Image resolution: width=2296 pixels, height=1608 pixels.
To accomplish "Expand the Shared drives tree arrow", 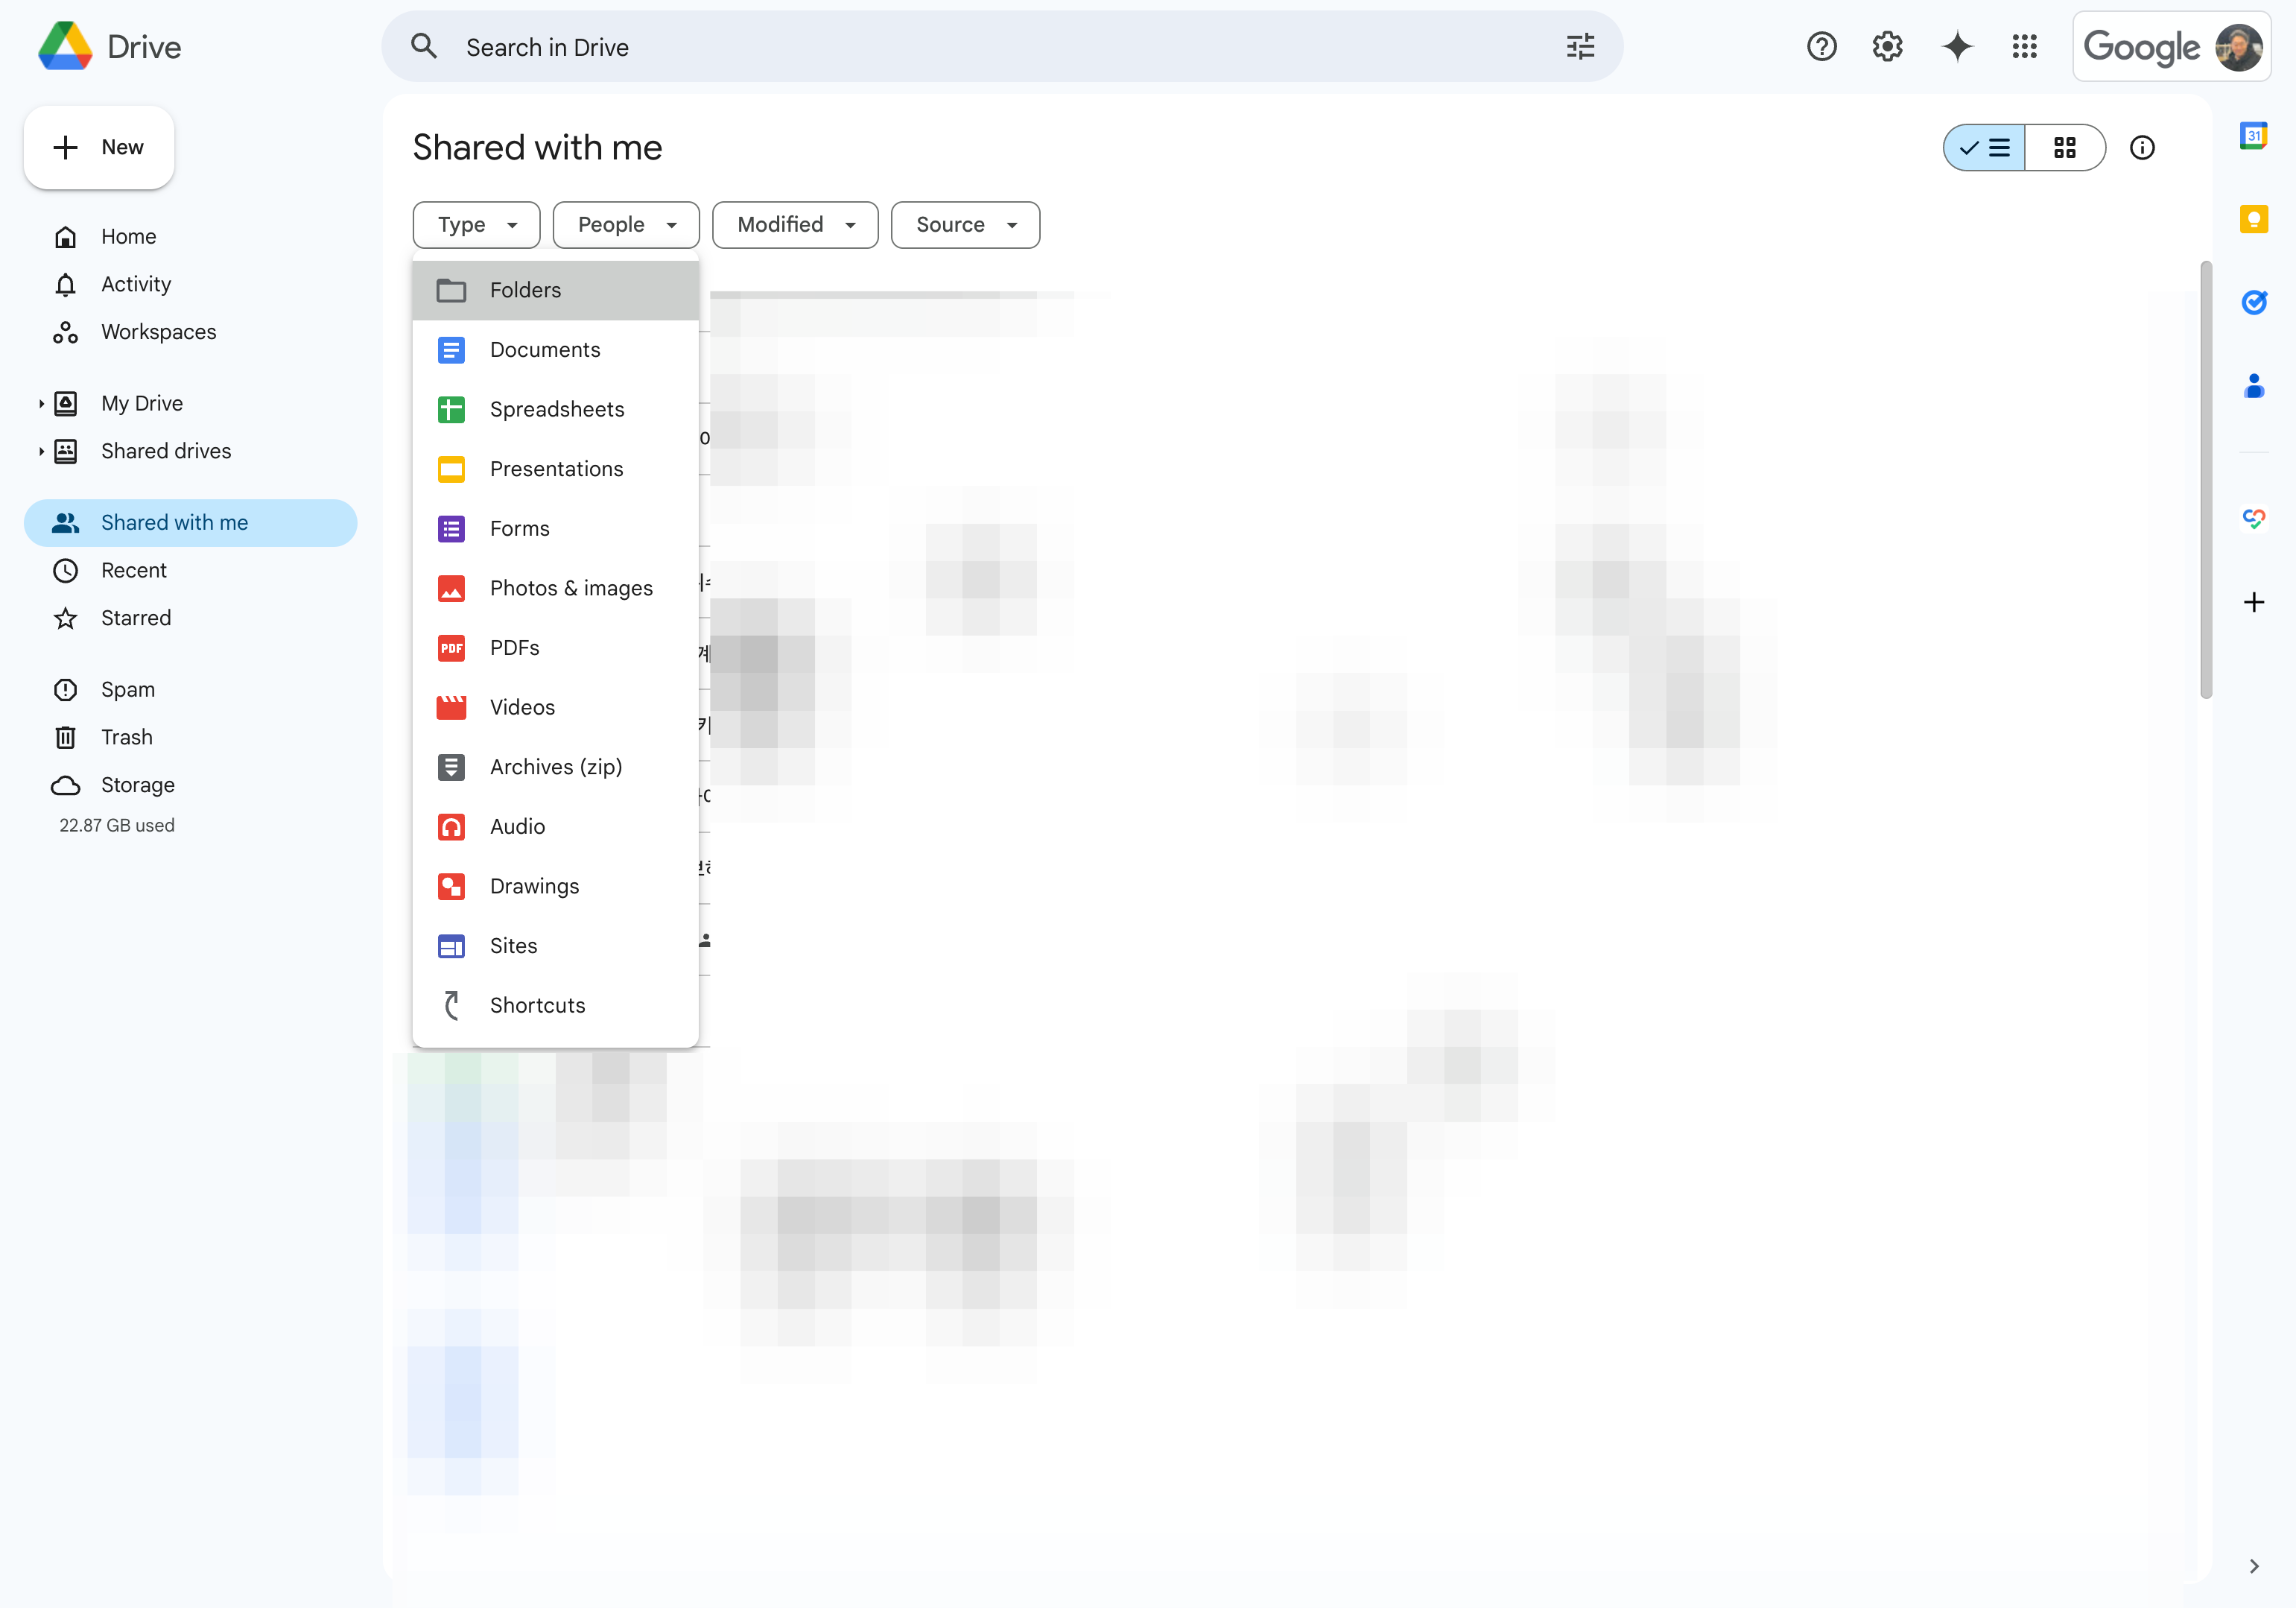I will point(41,452).
